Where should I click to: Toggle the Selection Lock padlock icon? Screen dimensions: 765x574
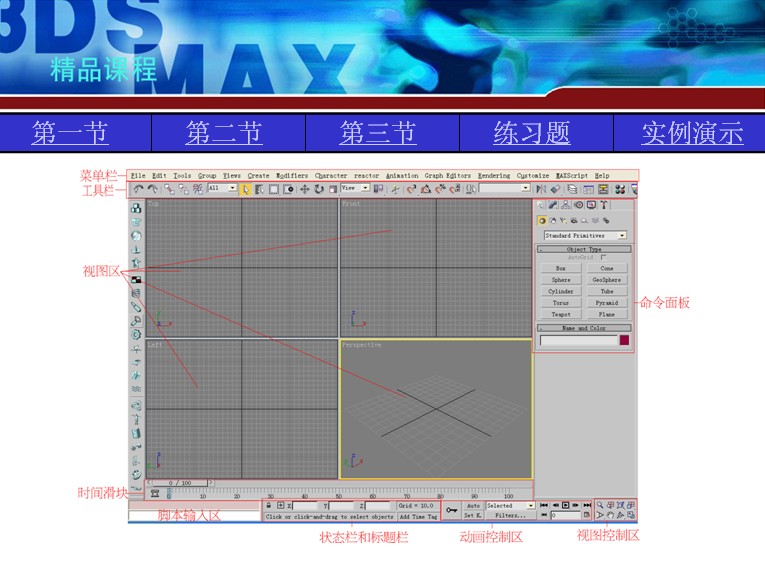coord(269,506)
